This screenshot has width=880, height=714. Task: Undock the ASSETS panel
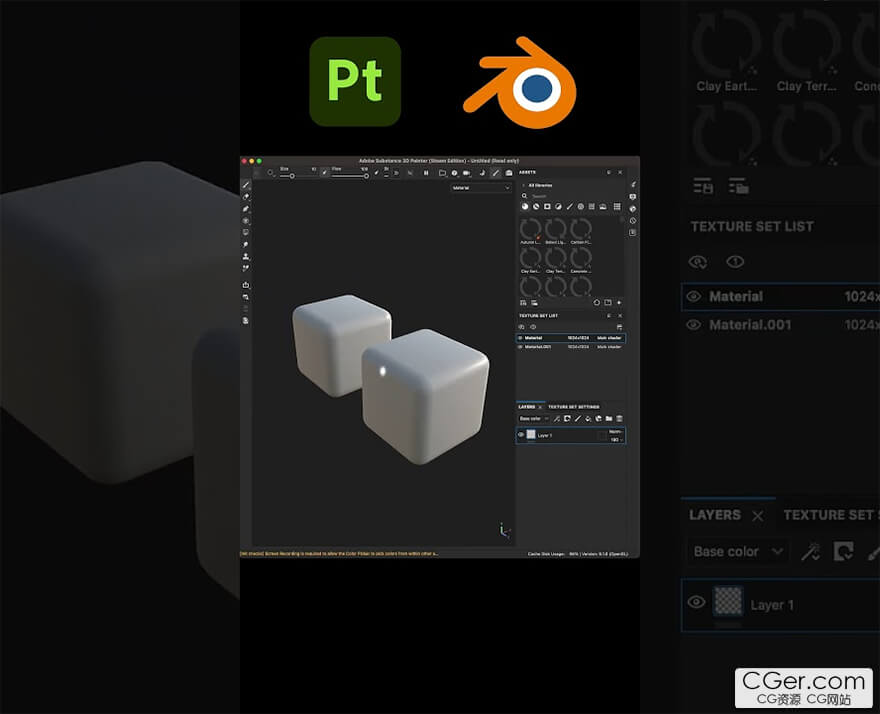click(x=609, y=172)
